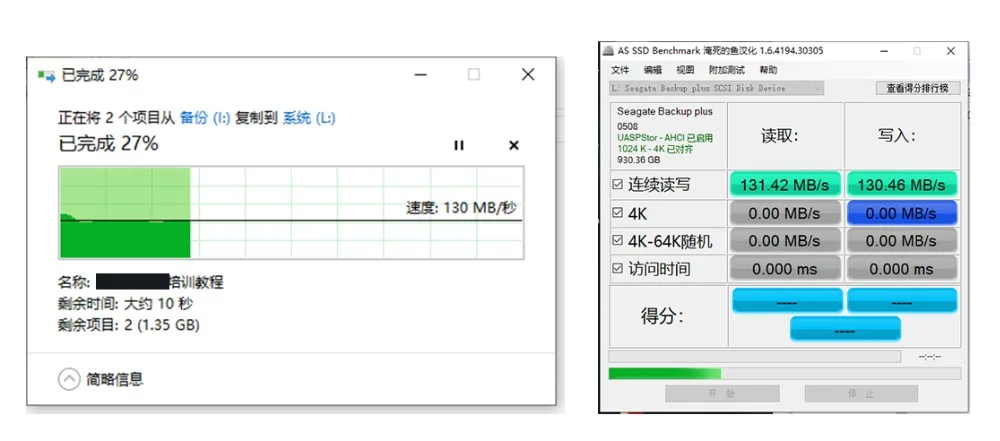Toggle the 4K-64K随机 checkbox
The image size is (1000, 441).
[x=618, y=241]
